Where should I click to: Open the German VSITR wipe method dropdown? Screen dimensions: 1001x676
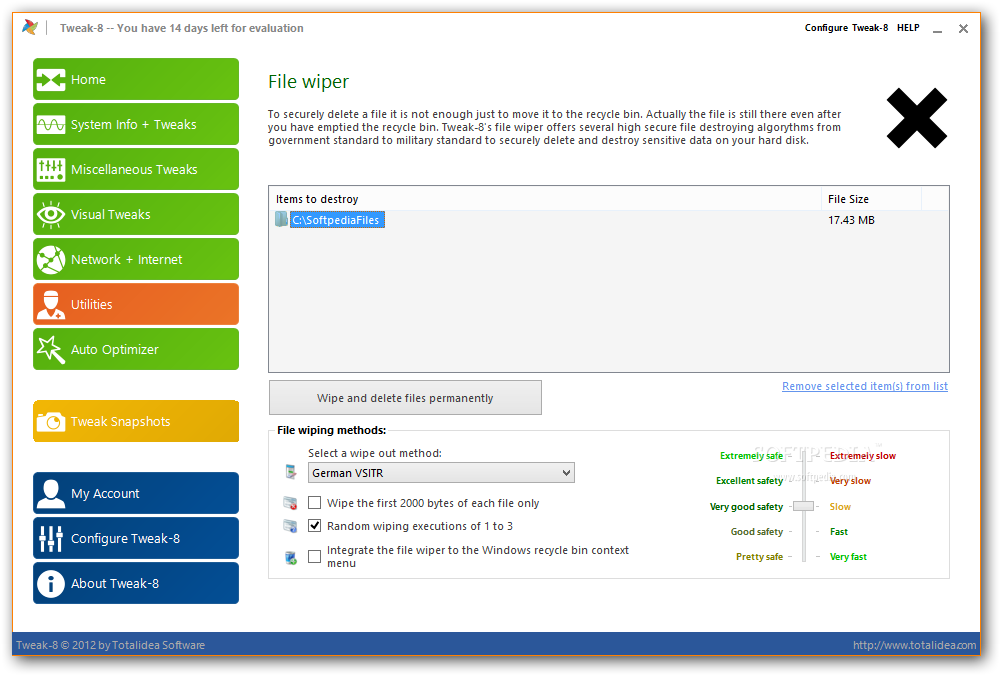[x=441, y=473]
